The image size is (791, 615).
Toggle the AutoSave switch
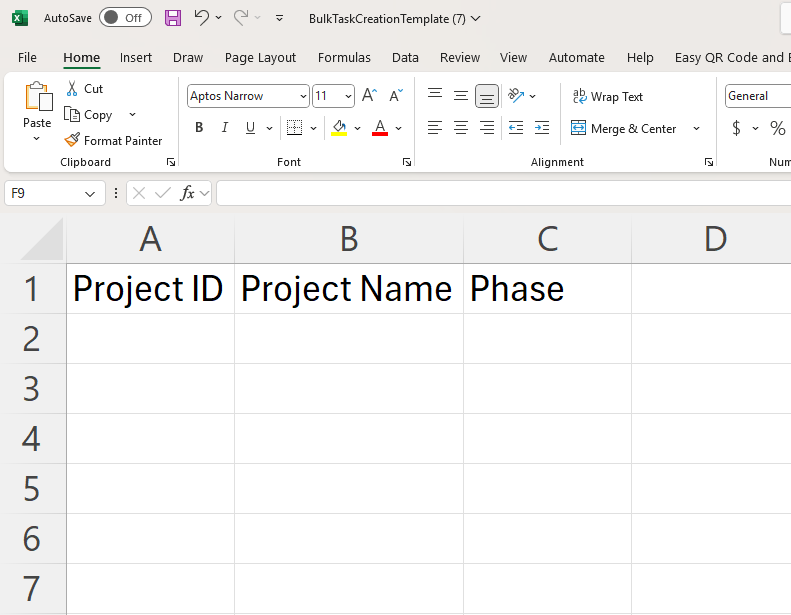pyautogui.click(x=125, y=18)
